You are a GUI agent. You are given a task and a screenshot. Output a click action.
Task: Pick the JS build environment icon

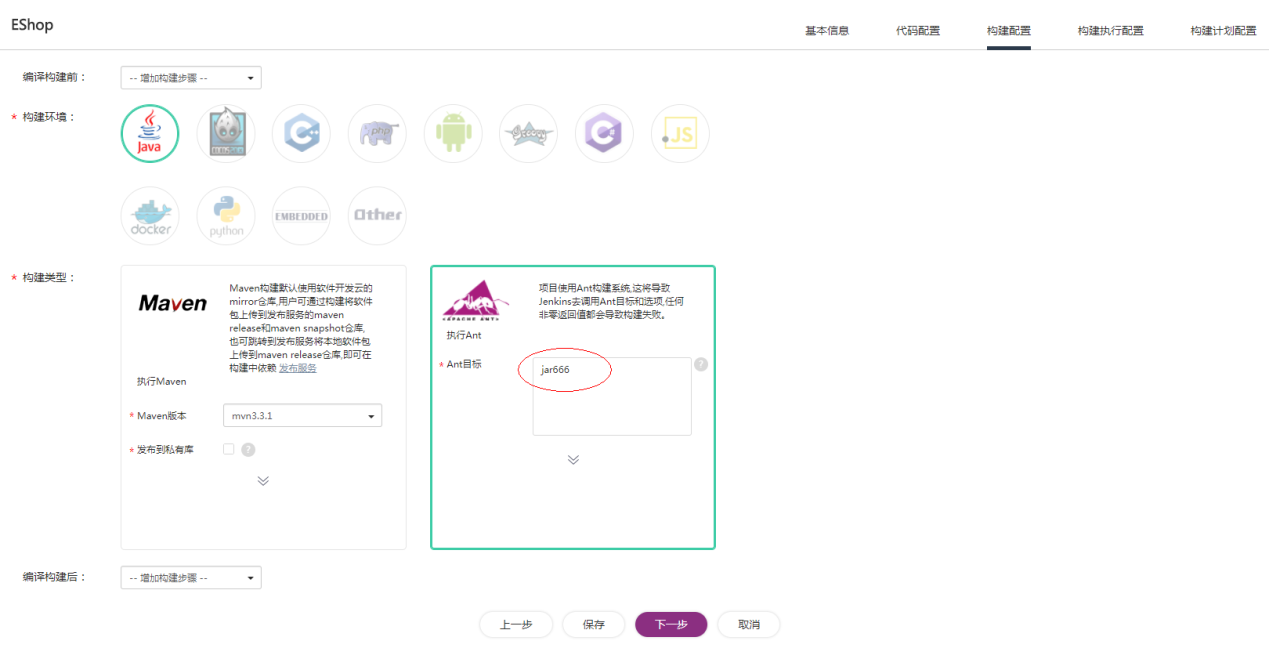click(x=680, y=134)
